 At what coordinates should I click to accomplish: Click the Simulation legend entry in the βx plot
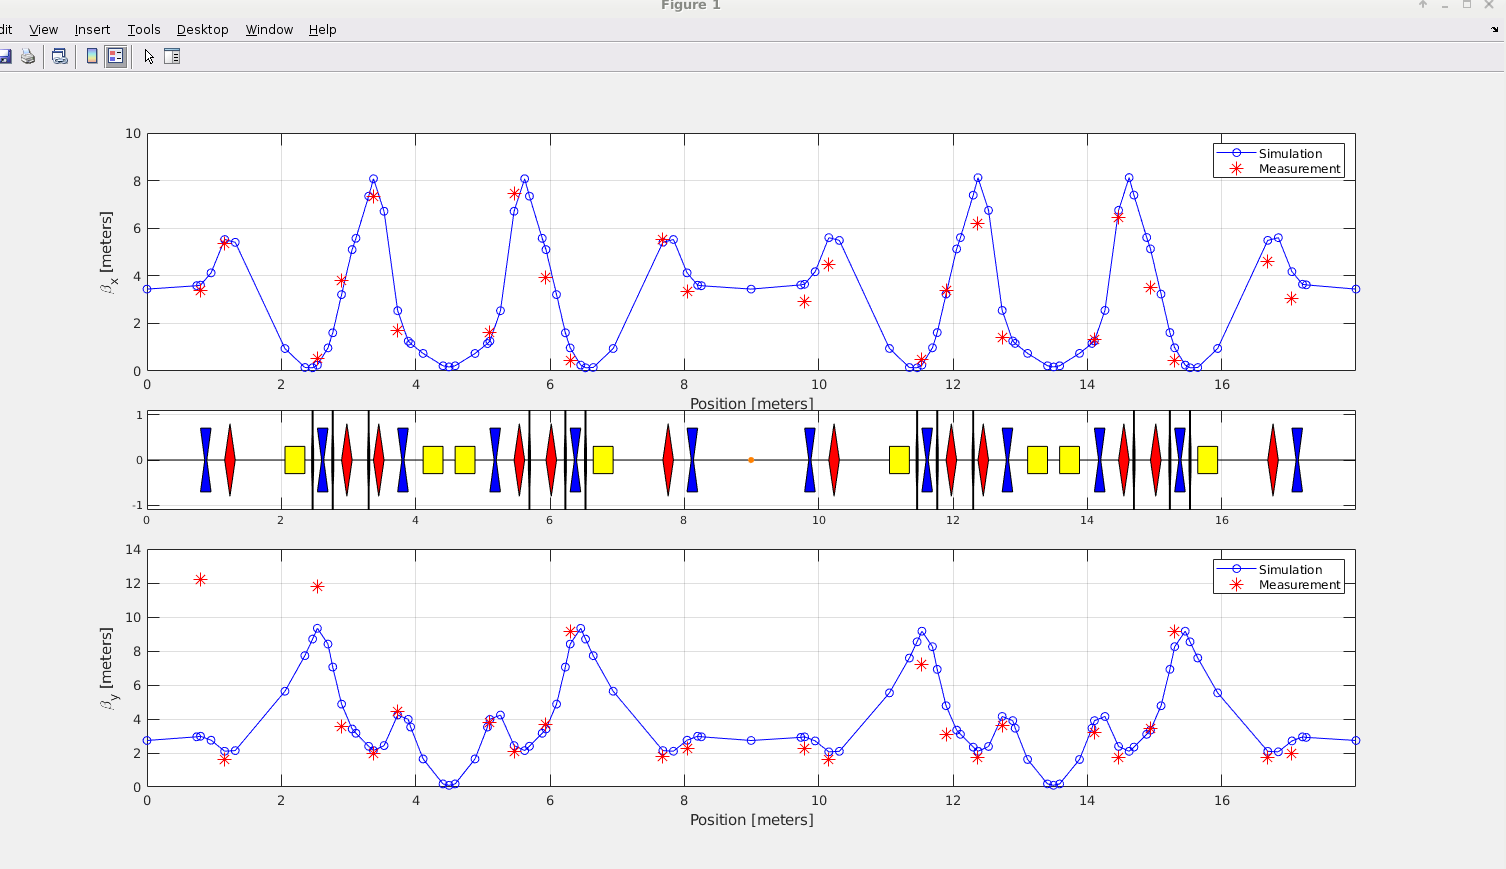pos(1289,153)
